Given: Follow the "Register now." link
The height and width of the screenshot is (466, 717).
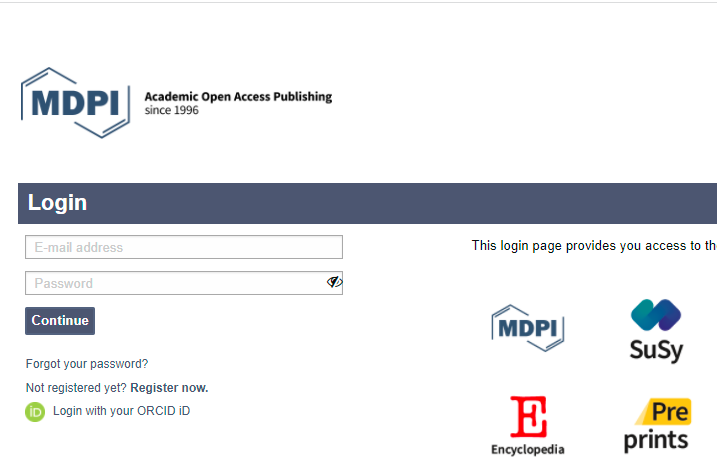Looking at the screenshot, I should [169, 388].
